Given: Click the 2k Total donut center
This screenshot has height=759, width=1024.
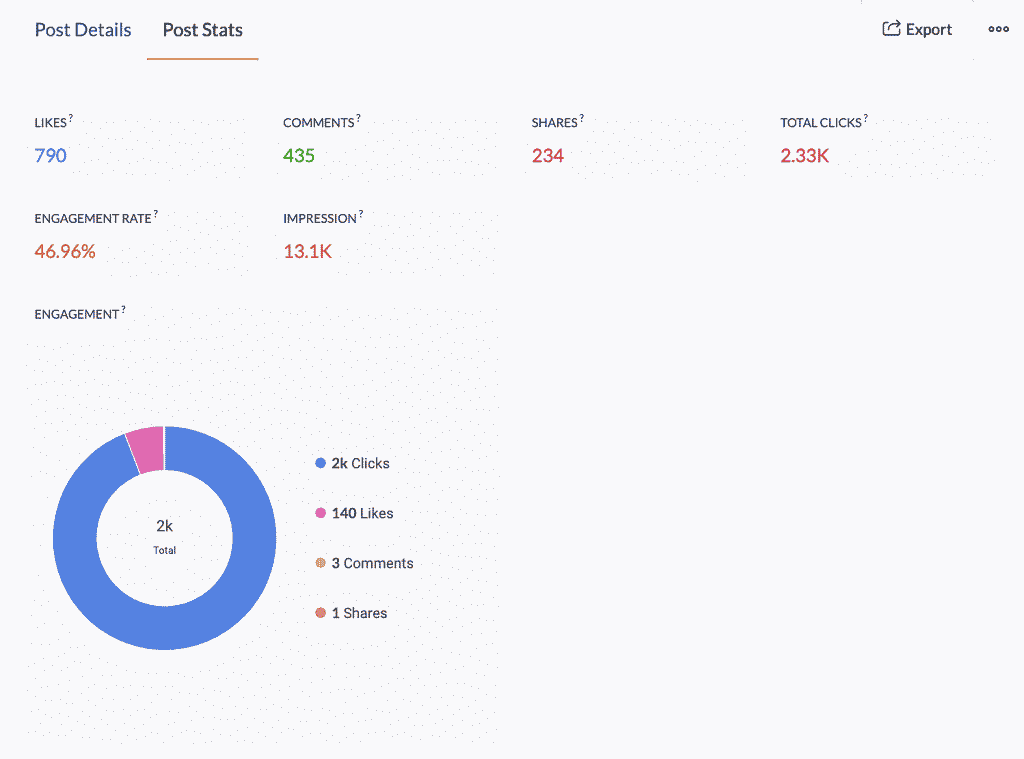Looking at the screenshot, I should coord(165,537).
